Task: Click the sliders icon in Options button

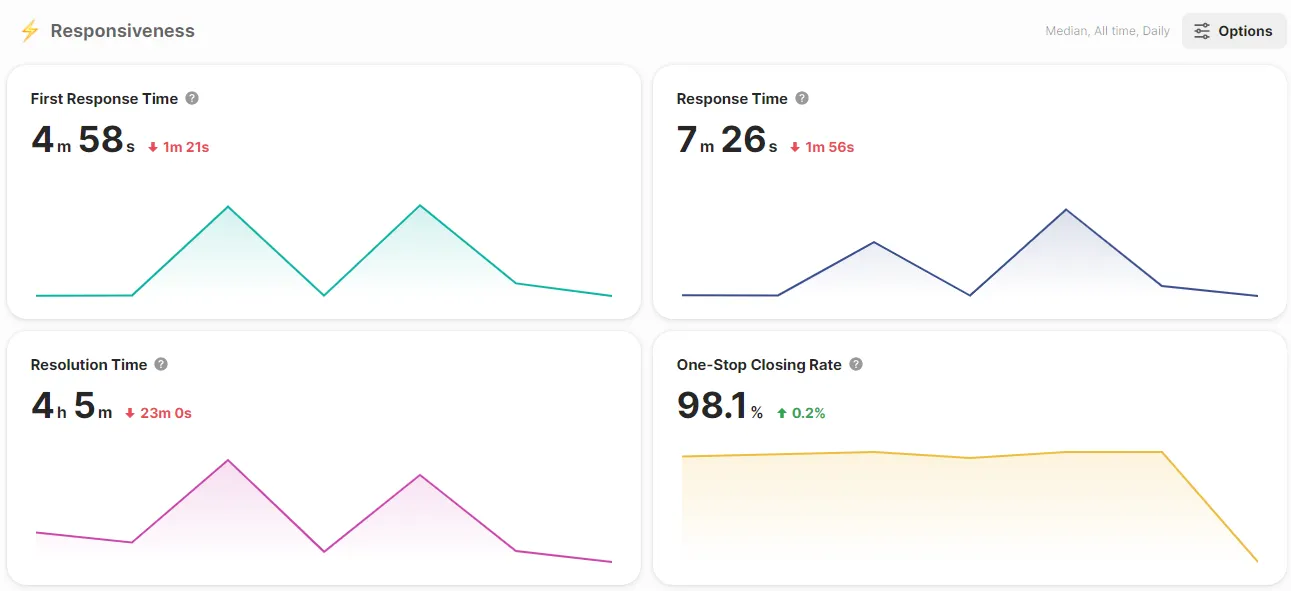Action: (1202, 31)
